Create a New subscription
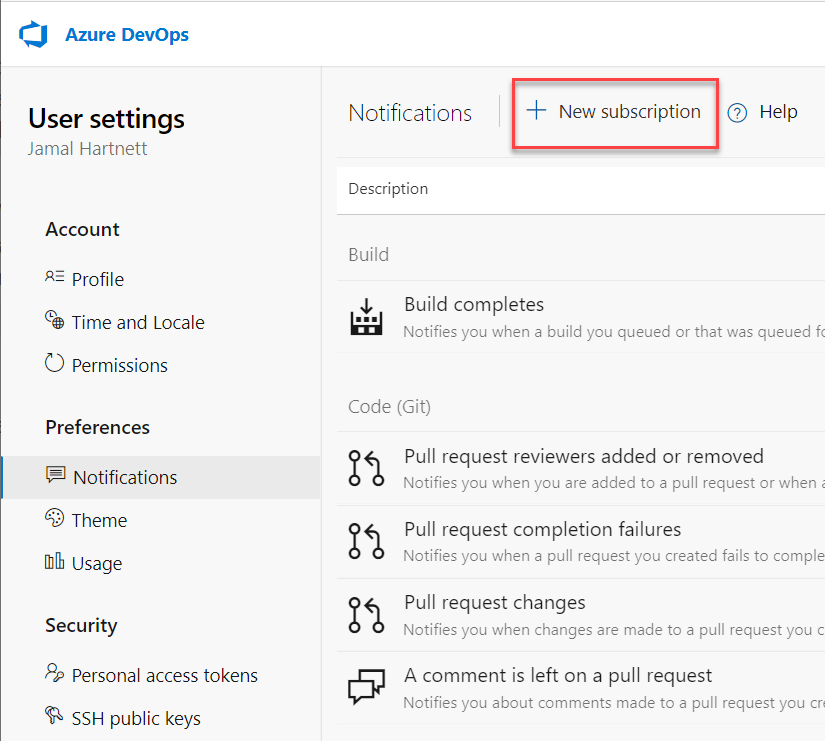The image size is (825, 741). point(615,114)
